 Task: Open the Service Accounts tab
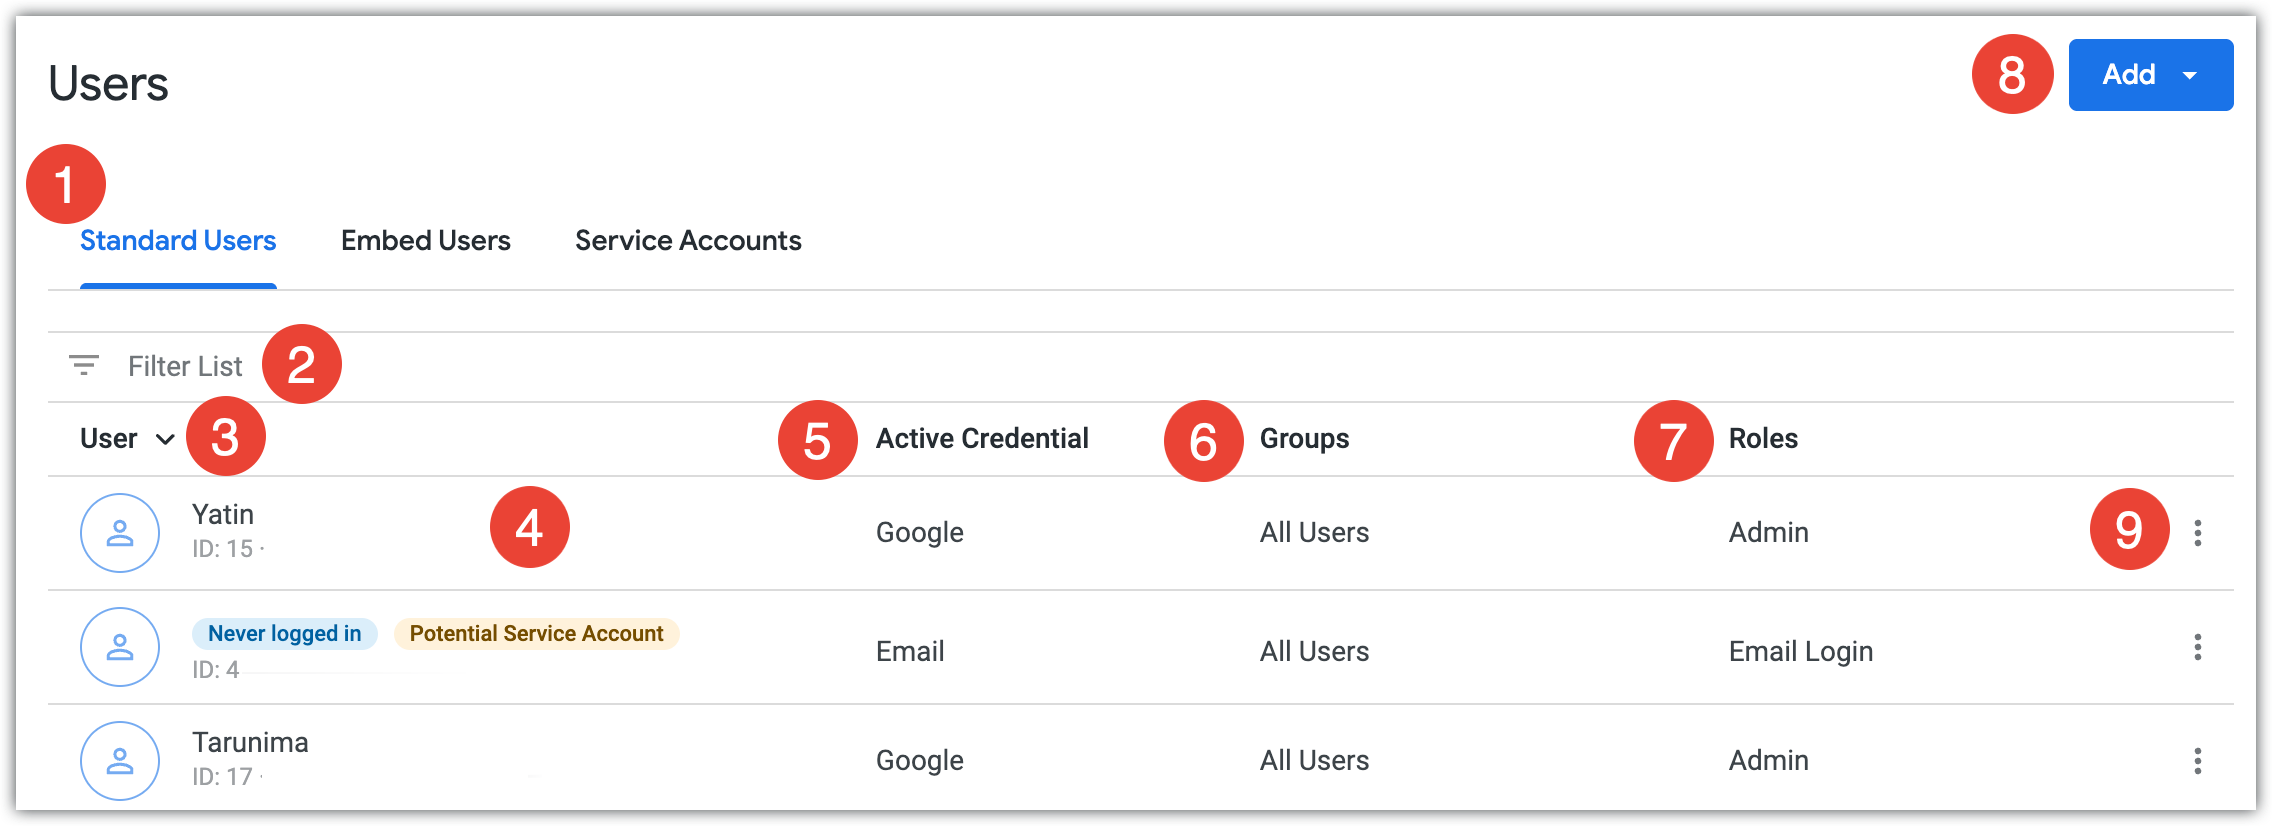coord(688,241)
